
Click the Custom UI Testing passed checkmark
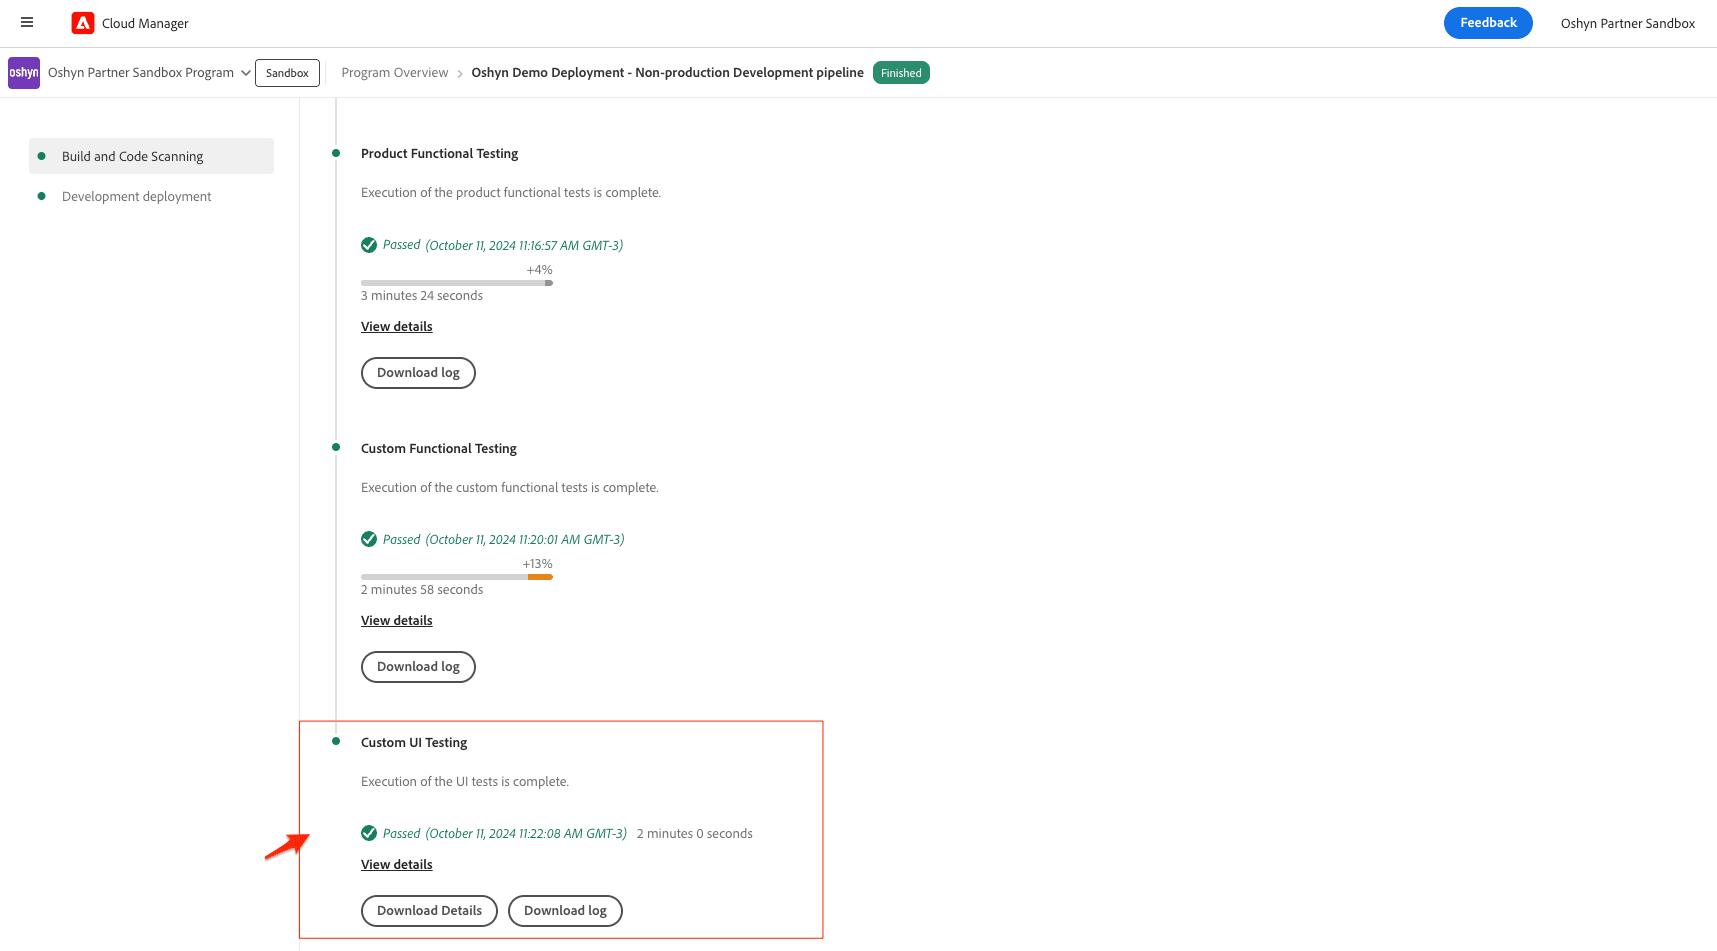point(369,833)
